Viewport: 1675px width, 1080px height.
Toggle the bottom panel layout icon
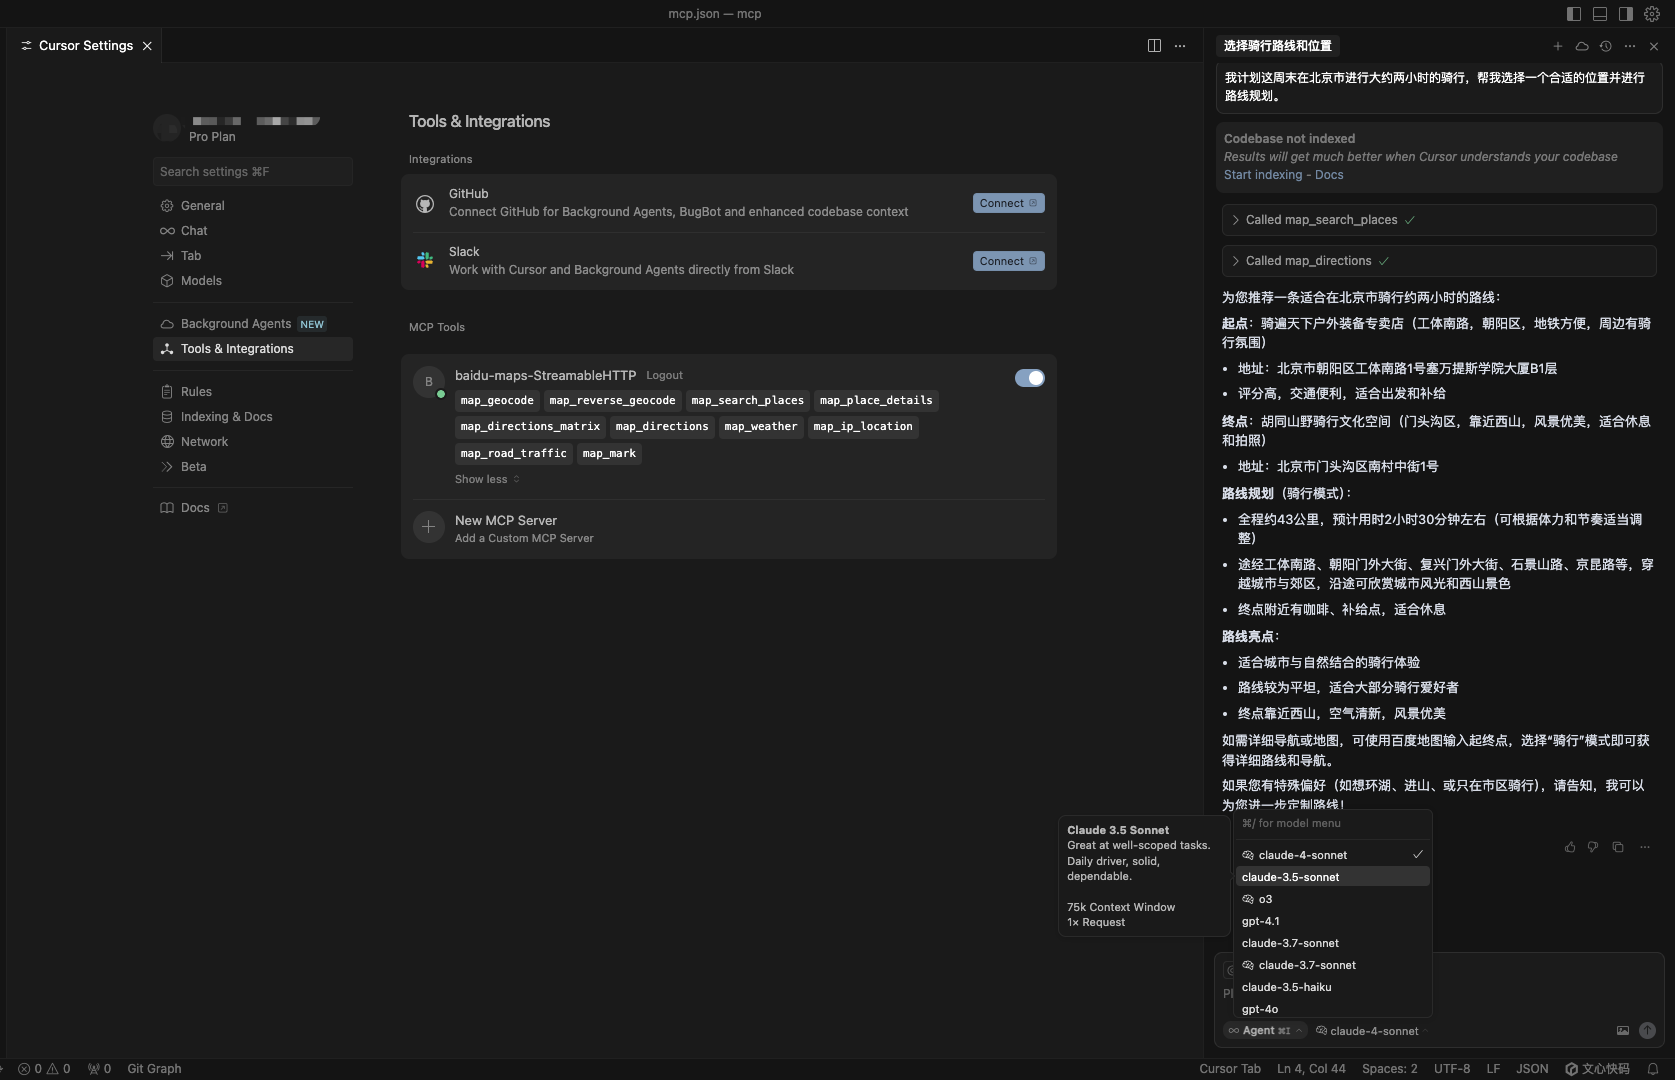tap(1600, 14)
